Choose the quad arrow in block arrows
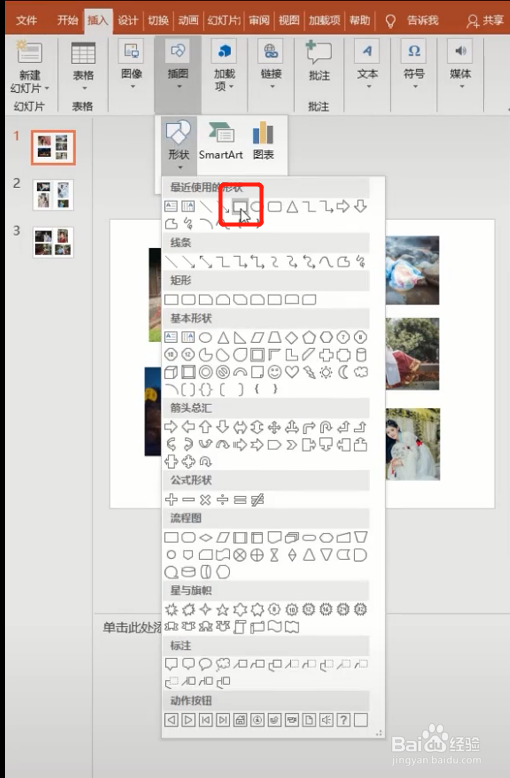 (x=274, y=427)
